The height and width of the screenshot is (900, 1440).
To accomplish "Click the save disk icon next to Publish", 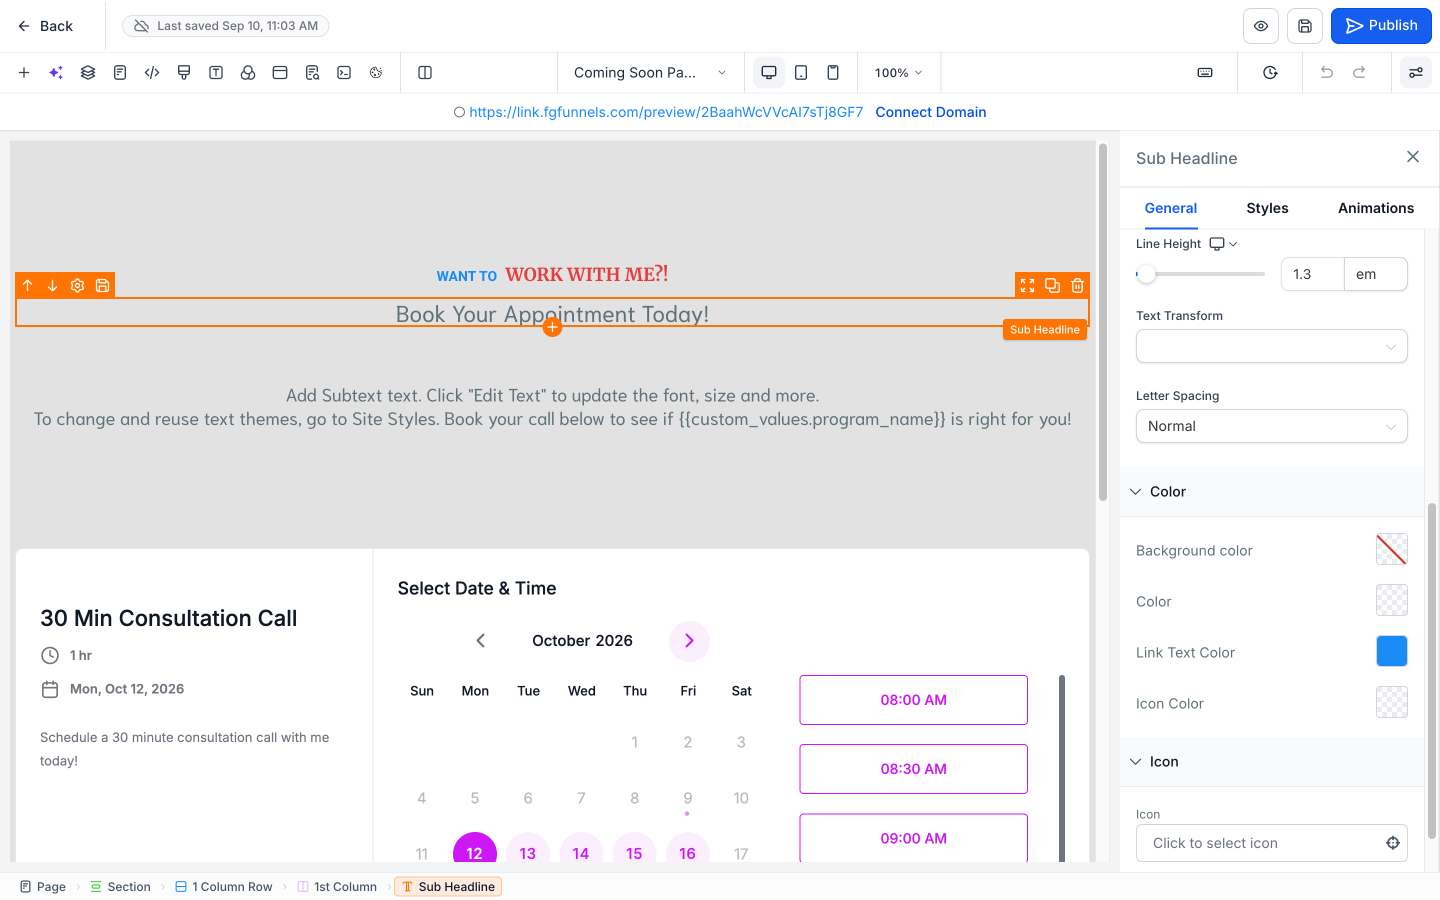I will click(x=1305, y=26).
